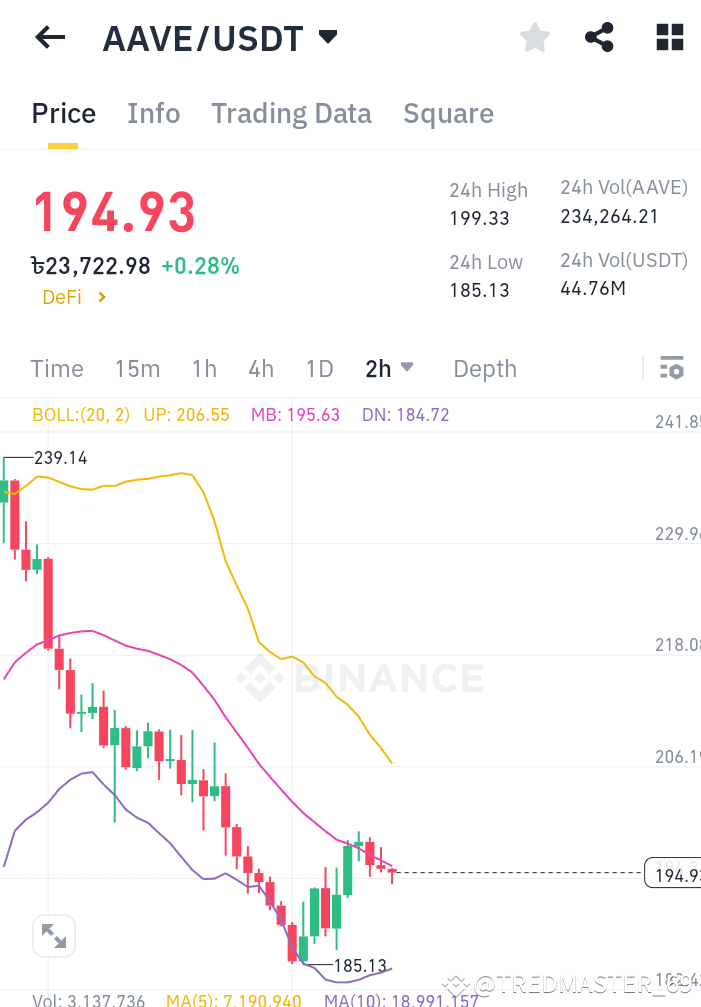Screen dimensions: 701x1007
Task: Toggle the BOLL indicator label
Action: 80,413
